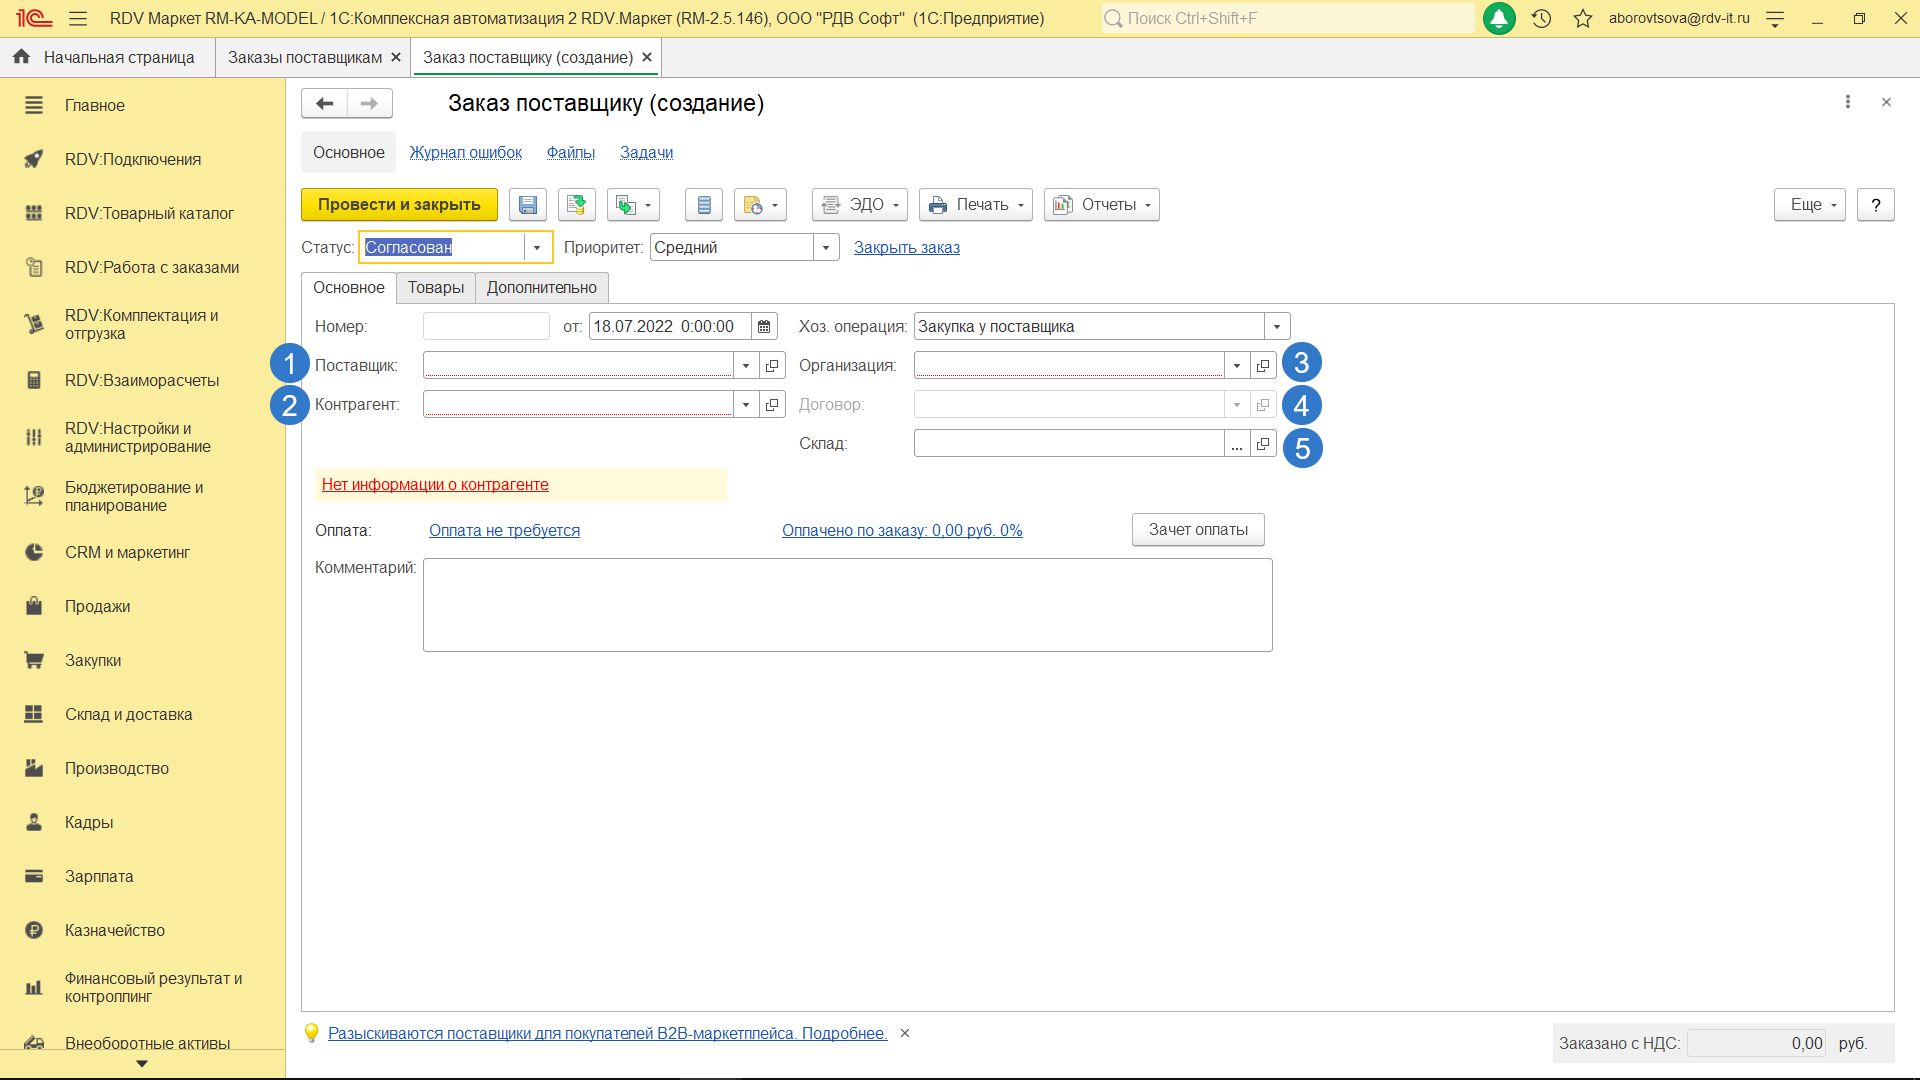Open history clock icon in title bar
The height and width of the screenshot is (1080, 1920).
point(1541,18)
